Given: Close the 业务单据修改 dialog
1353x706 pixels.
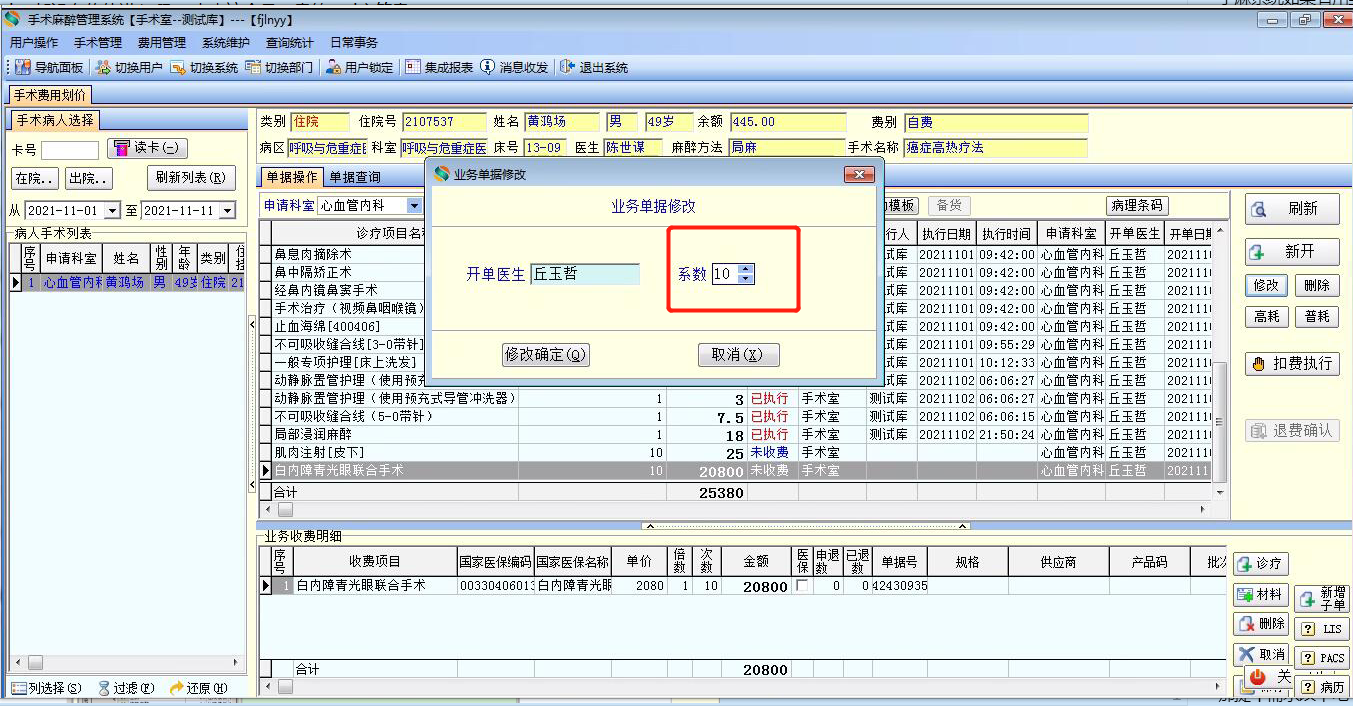Looking at the screenshot, I should [859, 174].
